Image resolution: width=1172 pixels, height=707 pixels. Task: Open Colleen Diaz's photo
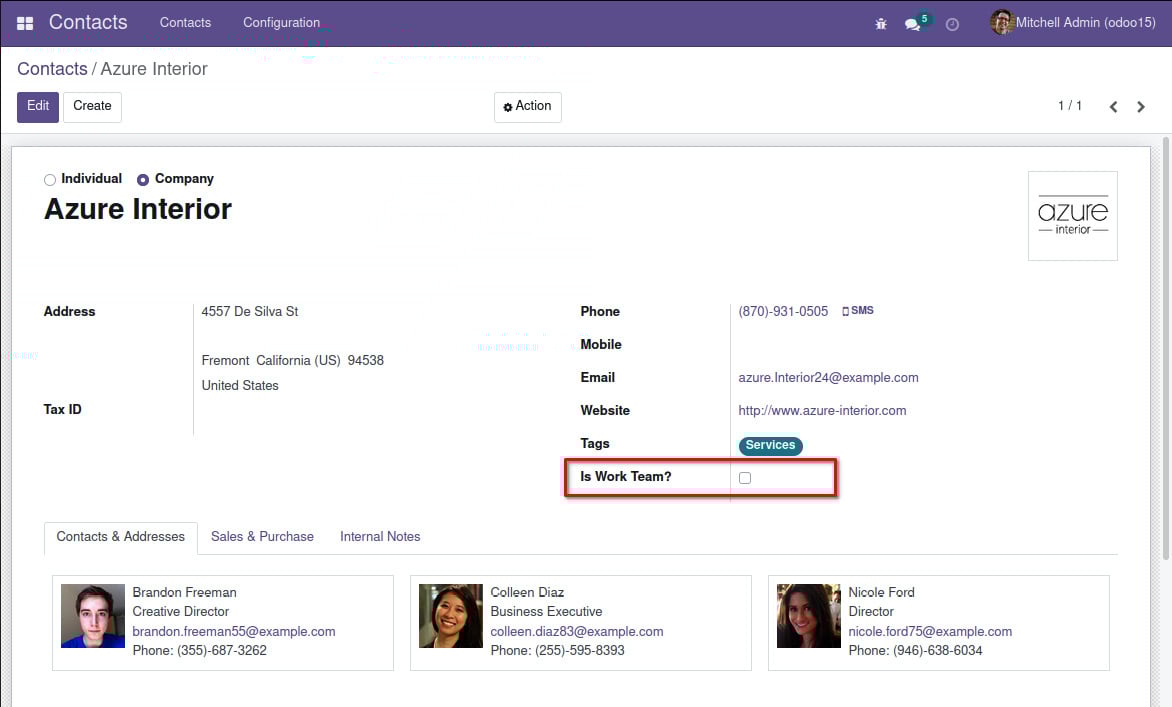click(x=451, y=616)
